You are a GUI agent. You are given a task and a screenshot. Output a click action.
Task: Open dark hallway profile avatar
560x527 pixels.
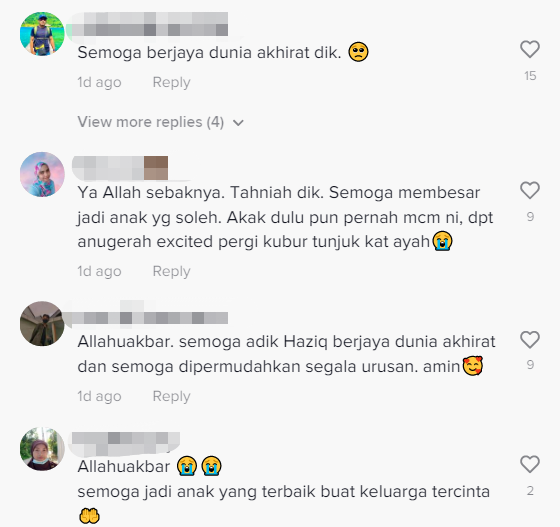tap(42, 323)
